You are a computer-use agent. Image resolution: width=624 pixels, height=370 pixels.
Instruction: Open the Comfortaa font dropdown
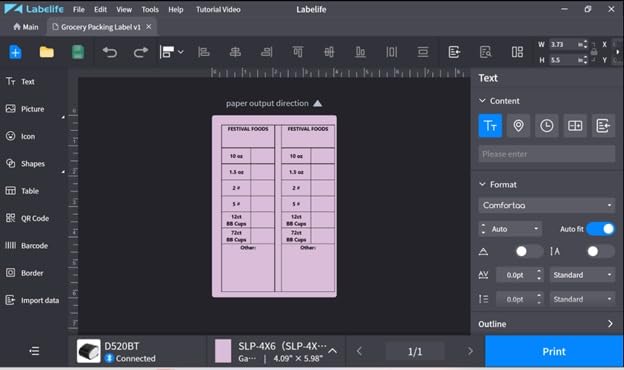(547, 205)
